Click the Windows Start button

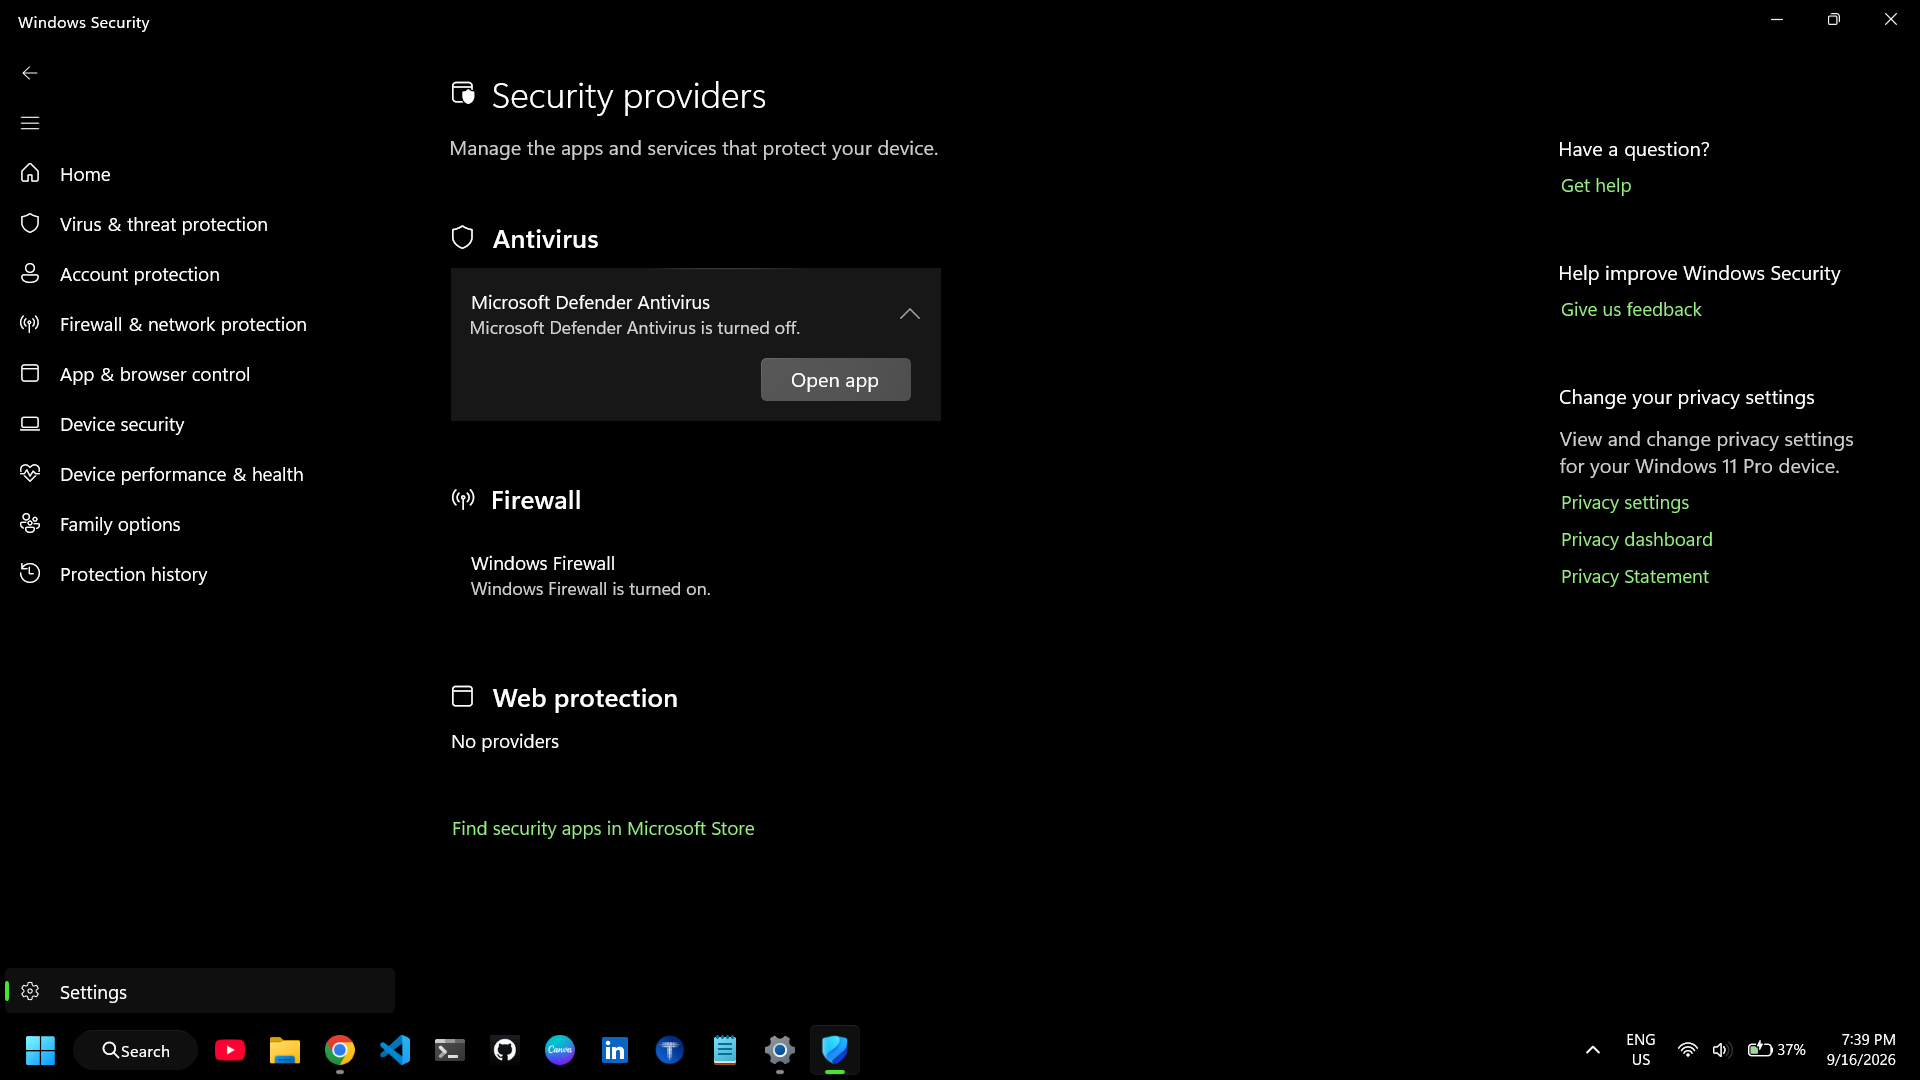coord(40,1050)
